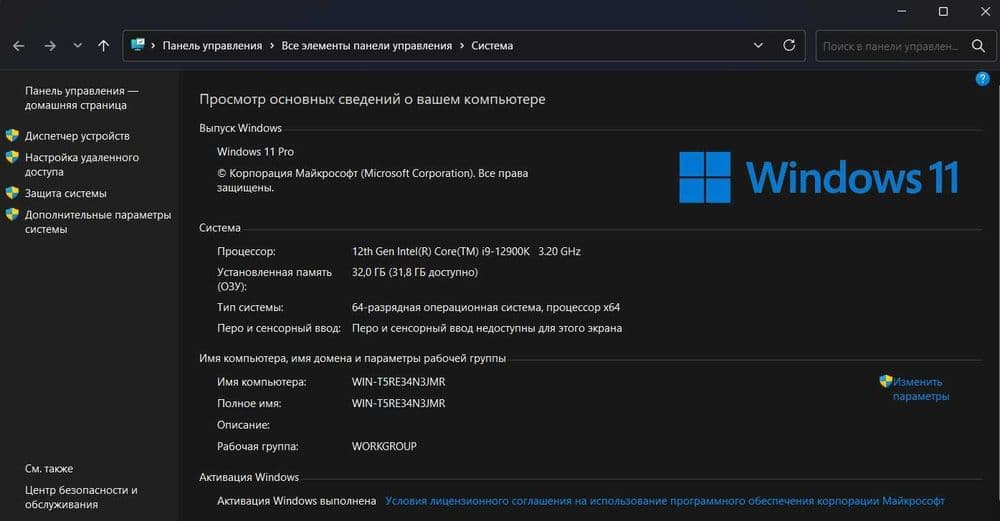
Task: Click system type value '64-разрядная операционная система'
Action: point(446,307)
